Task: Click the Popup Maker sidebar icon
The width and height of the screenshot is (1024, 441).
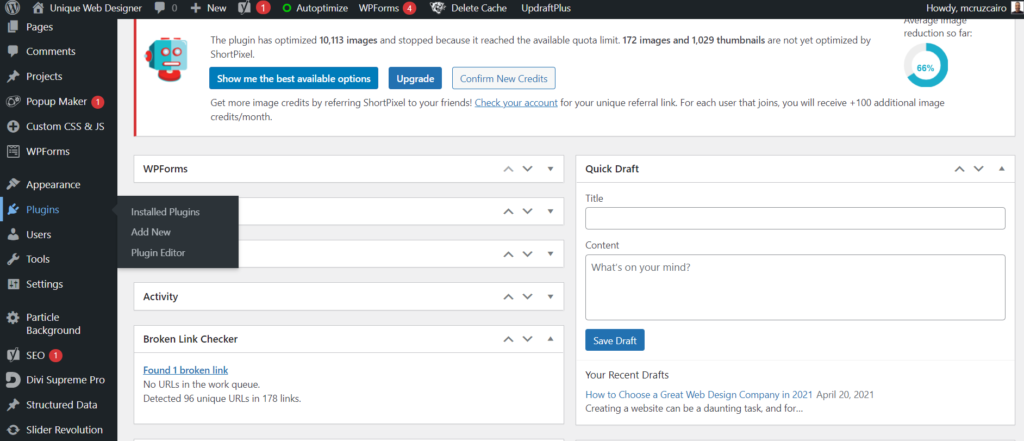Action: click(12, 102)
